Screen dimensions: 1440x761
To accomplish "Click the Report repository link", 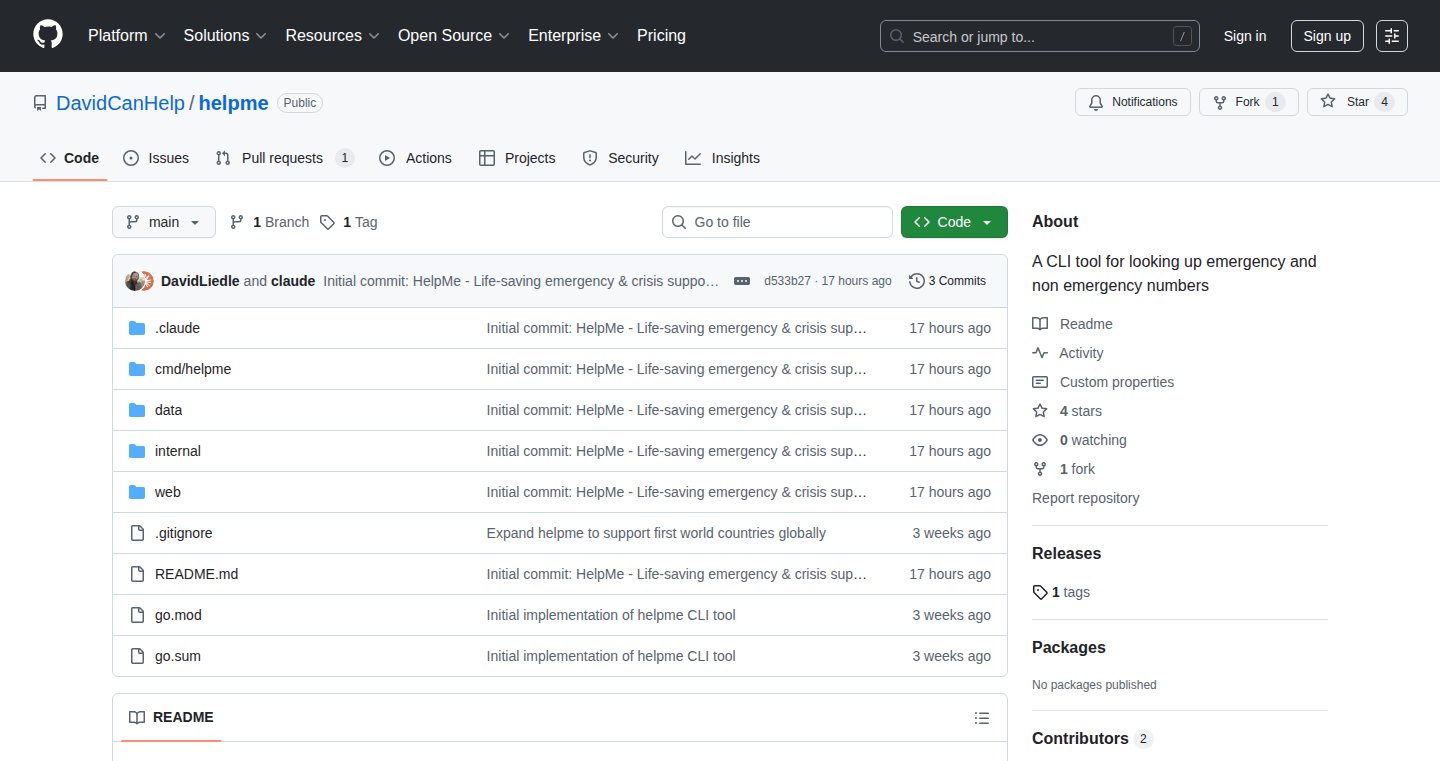I will [1085, 498].
